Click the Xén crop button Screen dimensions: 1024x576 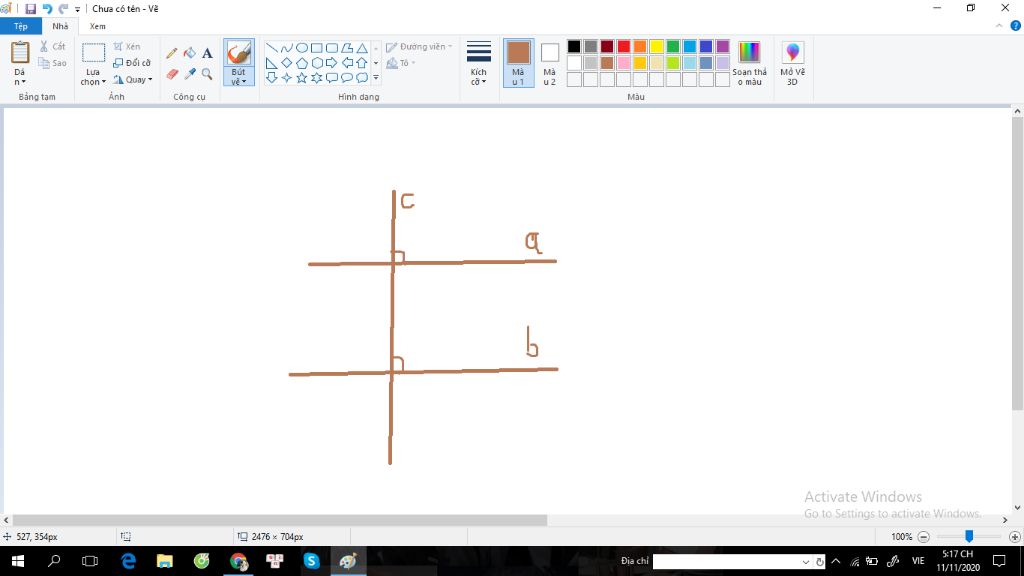127,46
